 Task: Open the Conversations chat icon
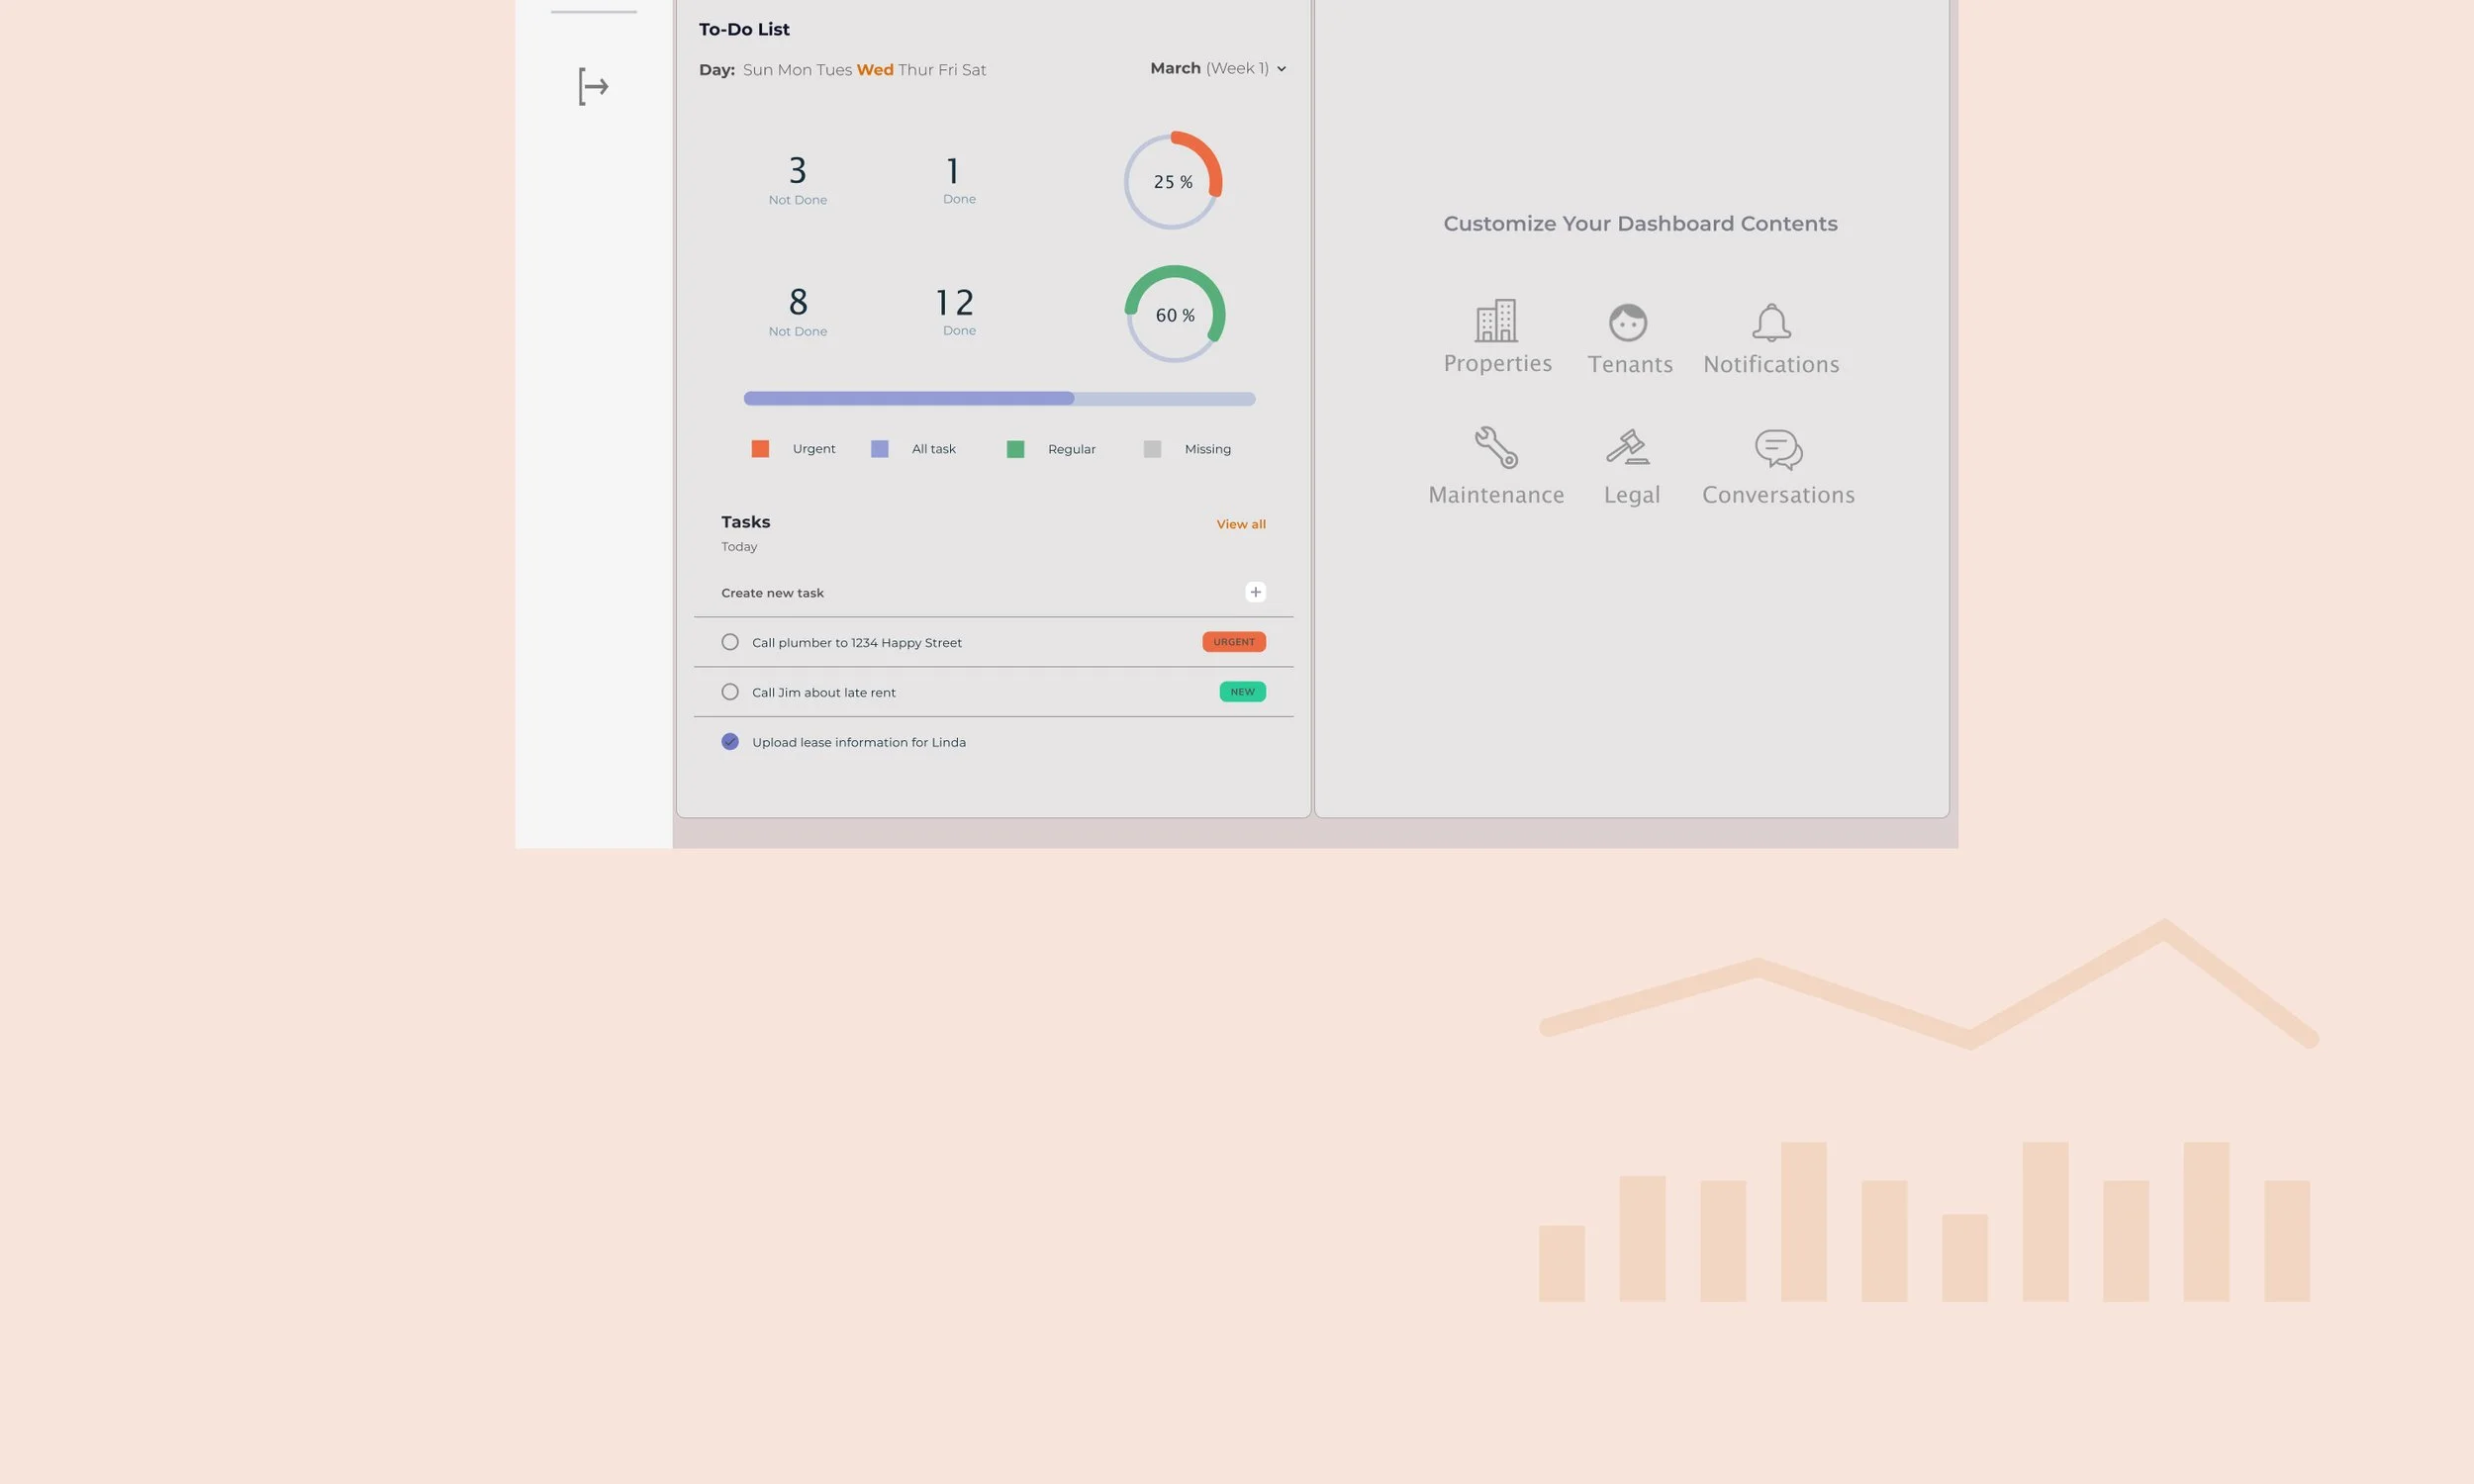pos(1778,449)
